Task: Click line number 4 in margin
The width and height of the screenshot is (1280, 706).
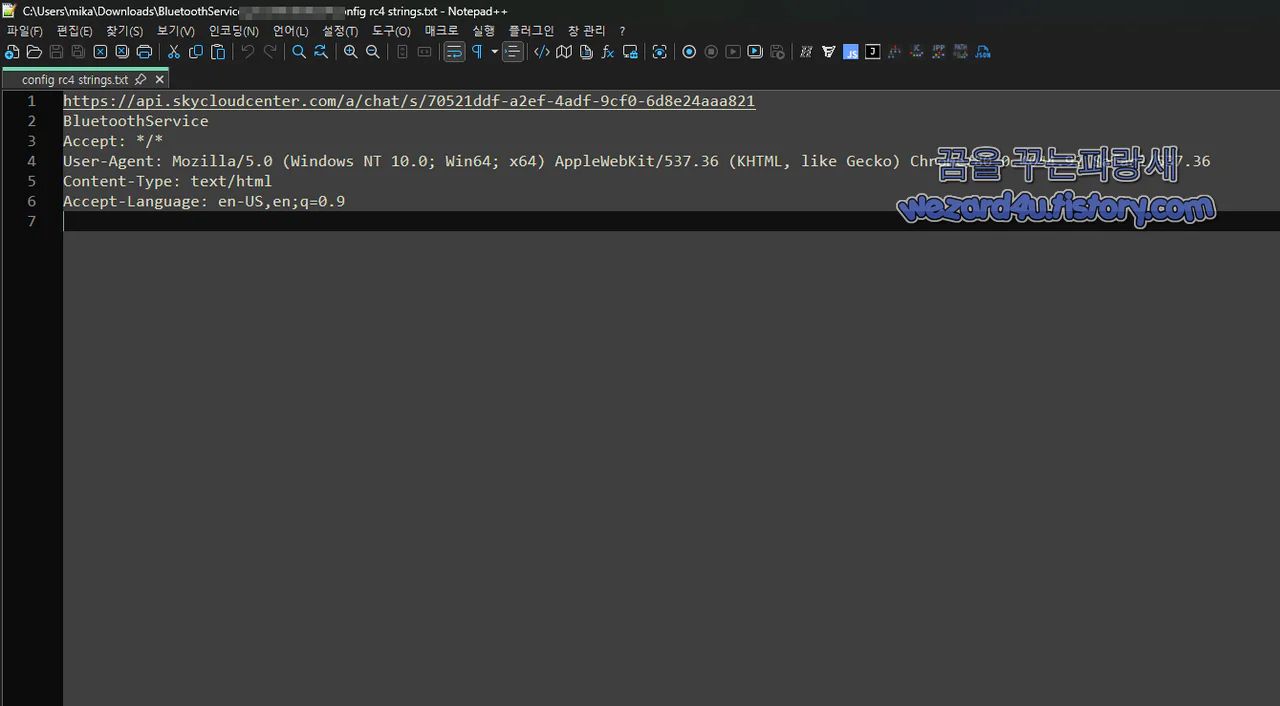Action: [x=31, y=161]
